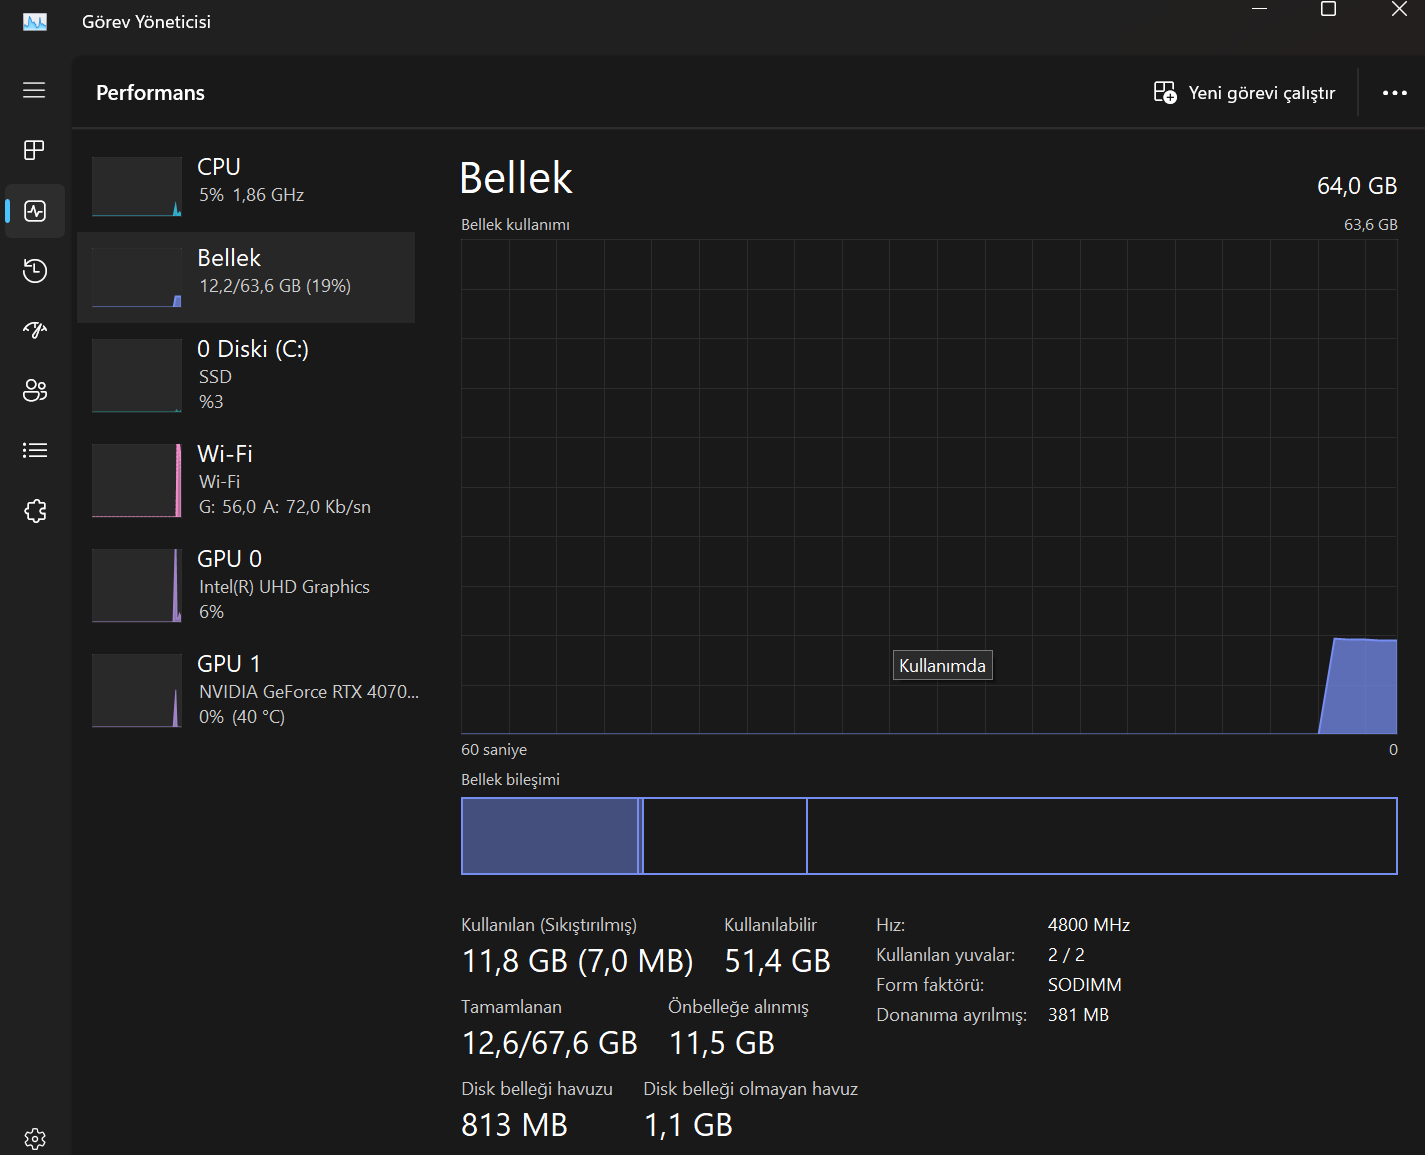1425x1155 pixels.
Task: Click the 64,0 GB total memory text
Action: (1357, 186)
